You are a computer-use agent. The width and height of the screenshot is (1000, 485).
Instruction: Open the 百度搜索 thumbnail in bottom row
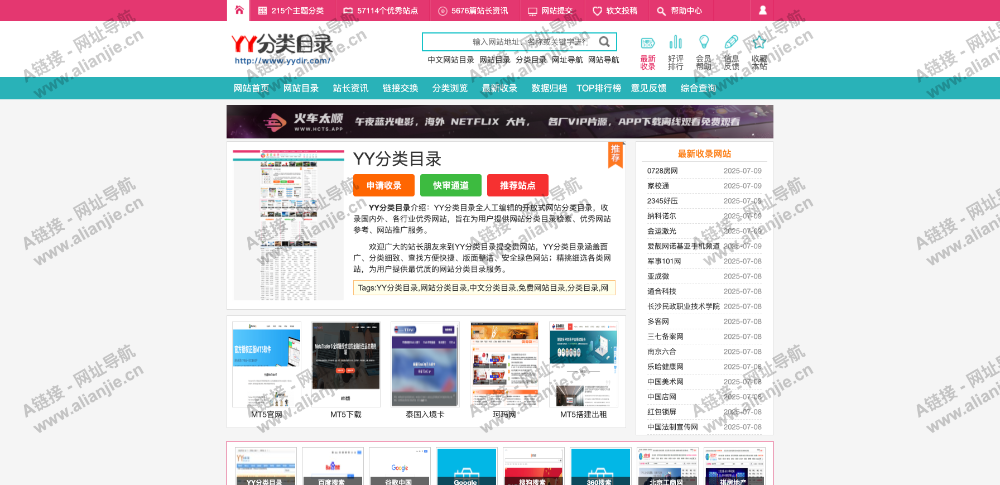(x=332, y=466)
